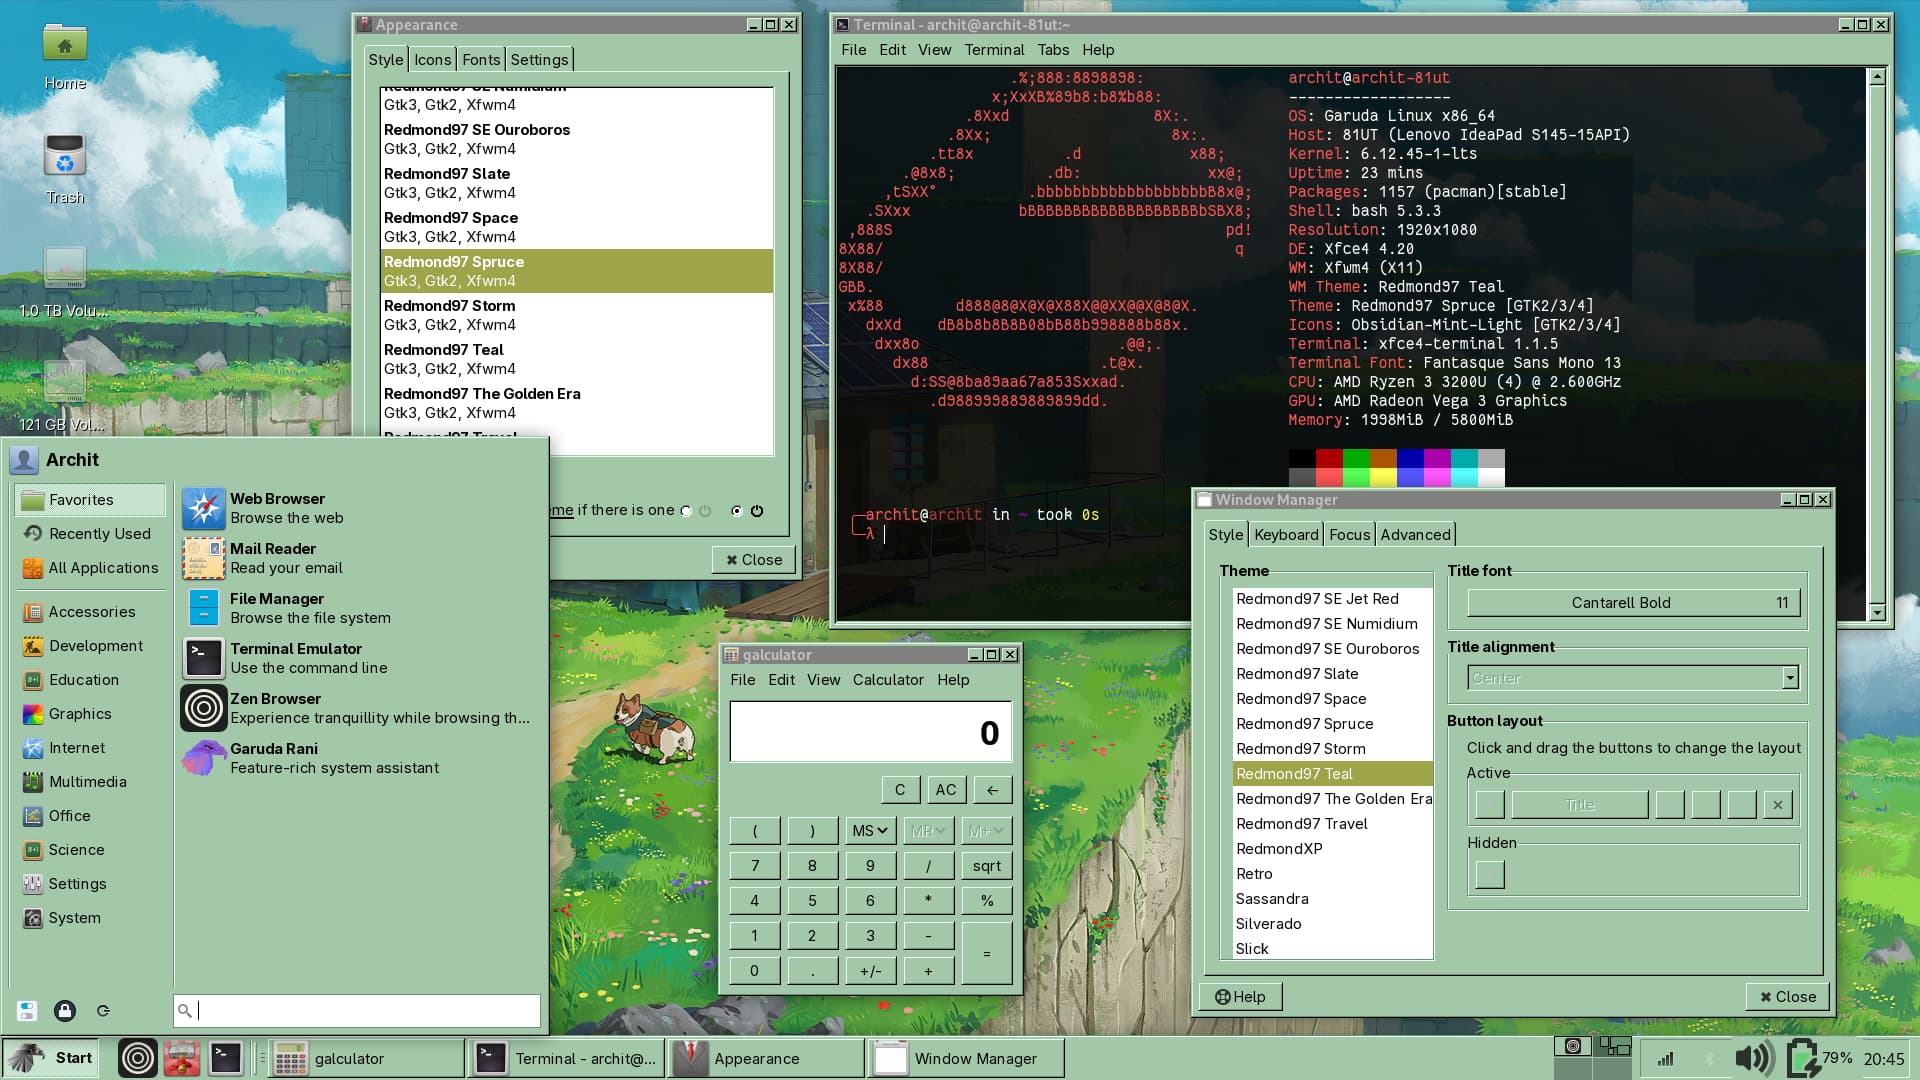Click the battery indicator icon

[1802, 1058]
